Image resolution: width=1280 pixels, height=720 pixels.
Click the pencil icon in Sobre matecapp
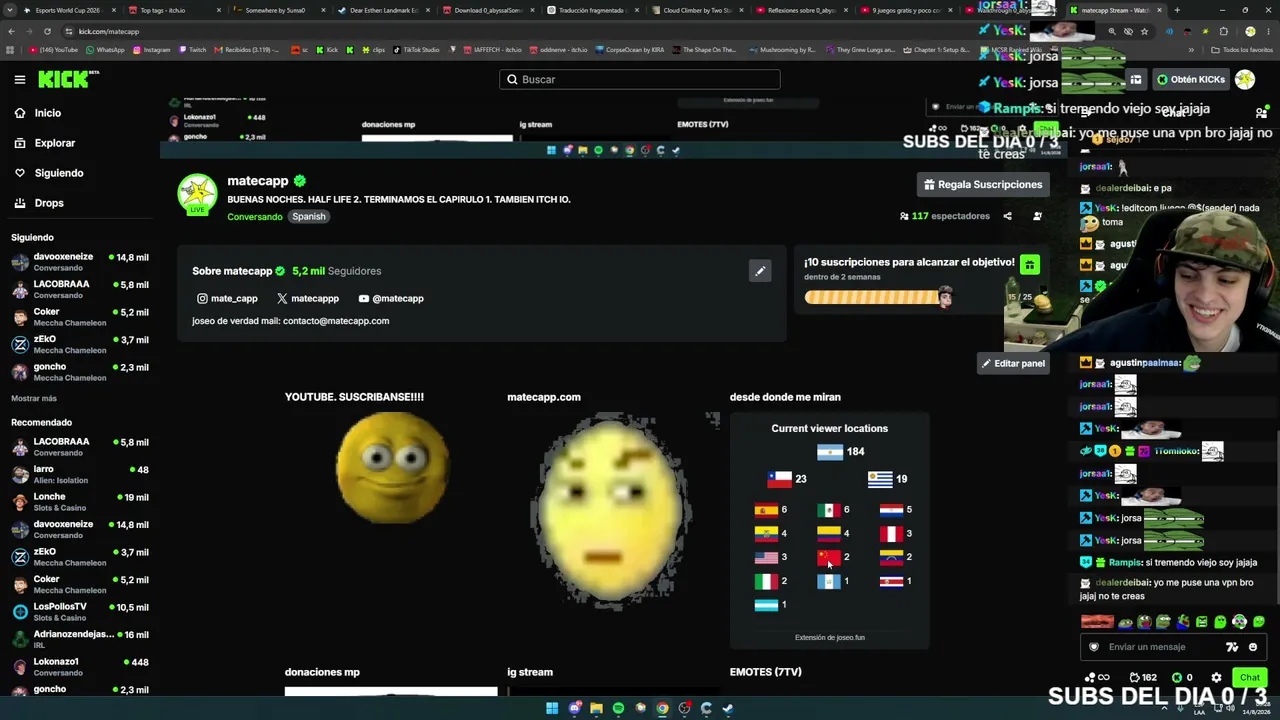click(x=760, y=271)
